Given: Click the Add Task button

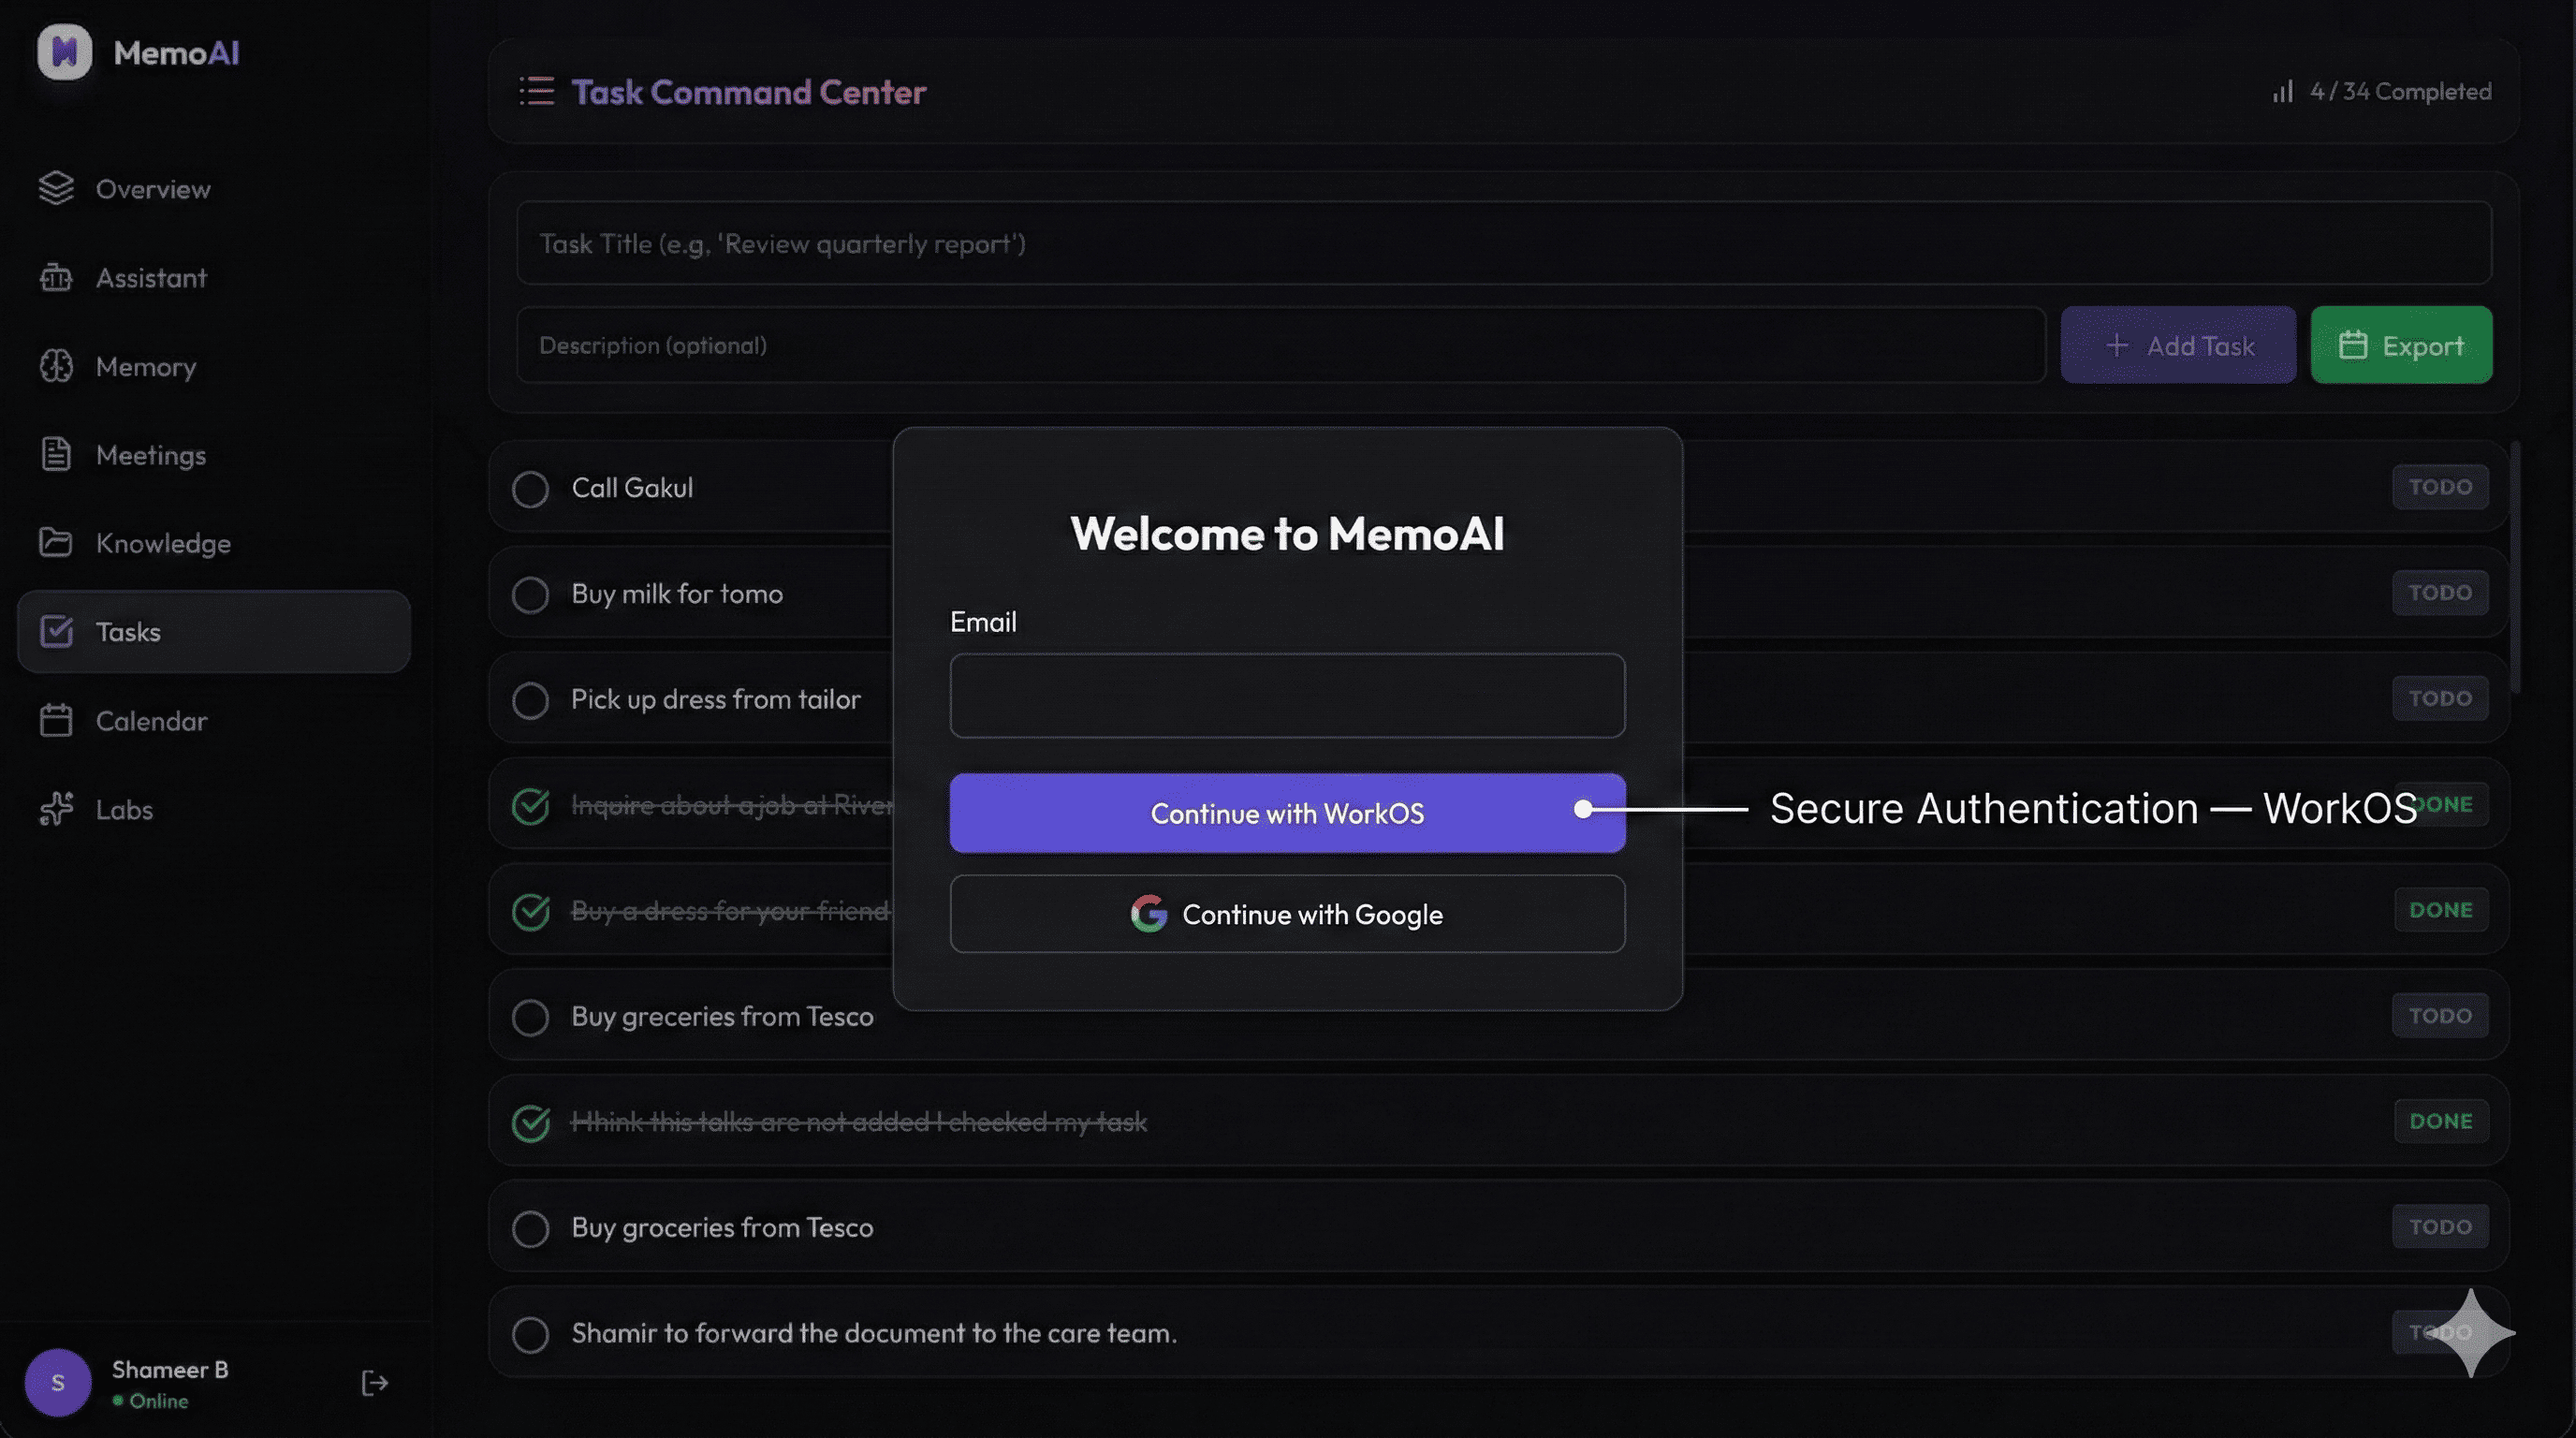Looking at the screenshot, I should (2177, 345).
